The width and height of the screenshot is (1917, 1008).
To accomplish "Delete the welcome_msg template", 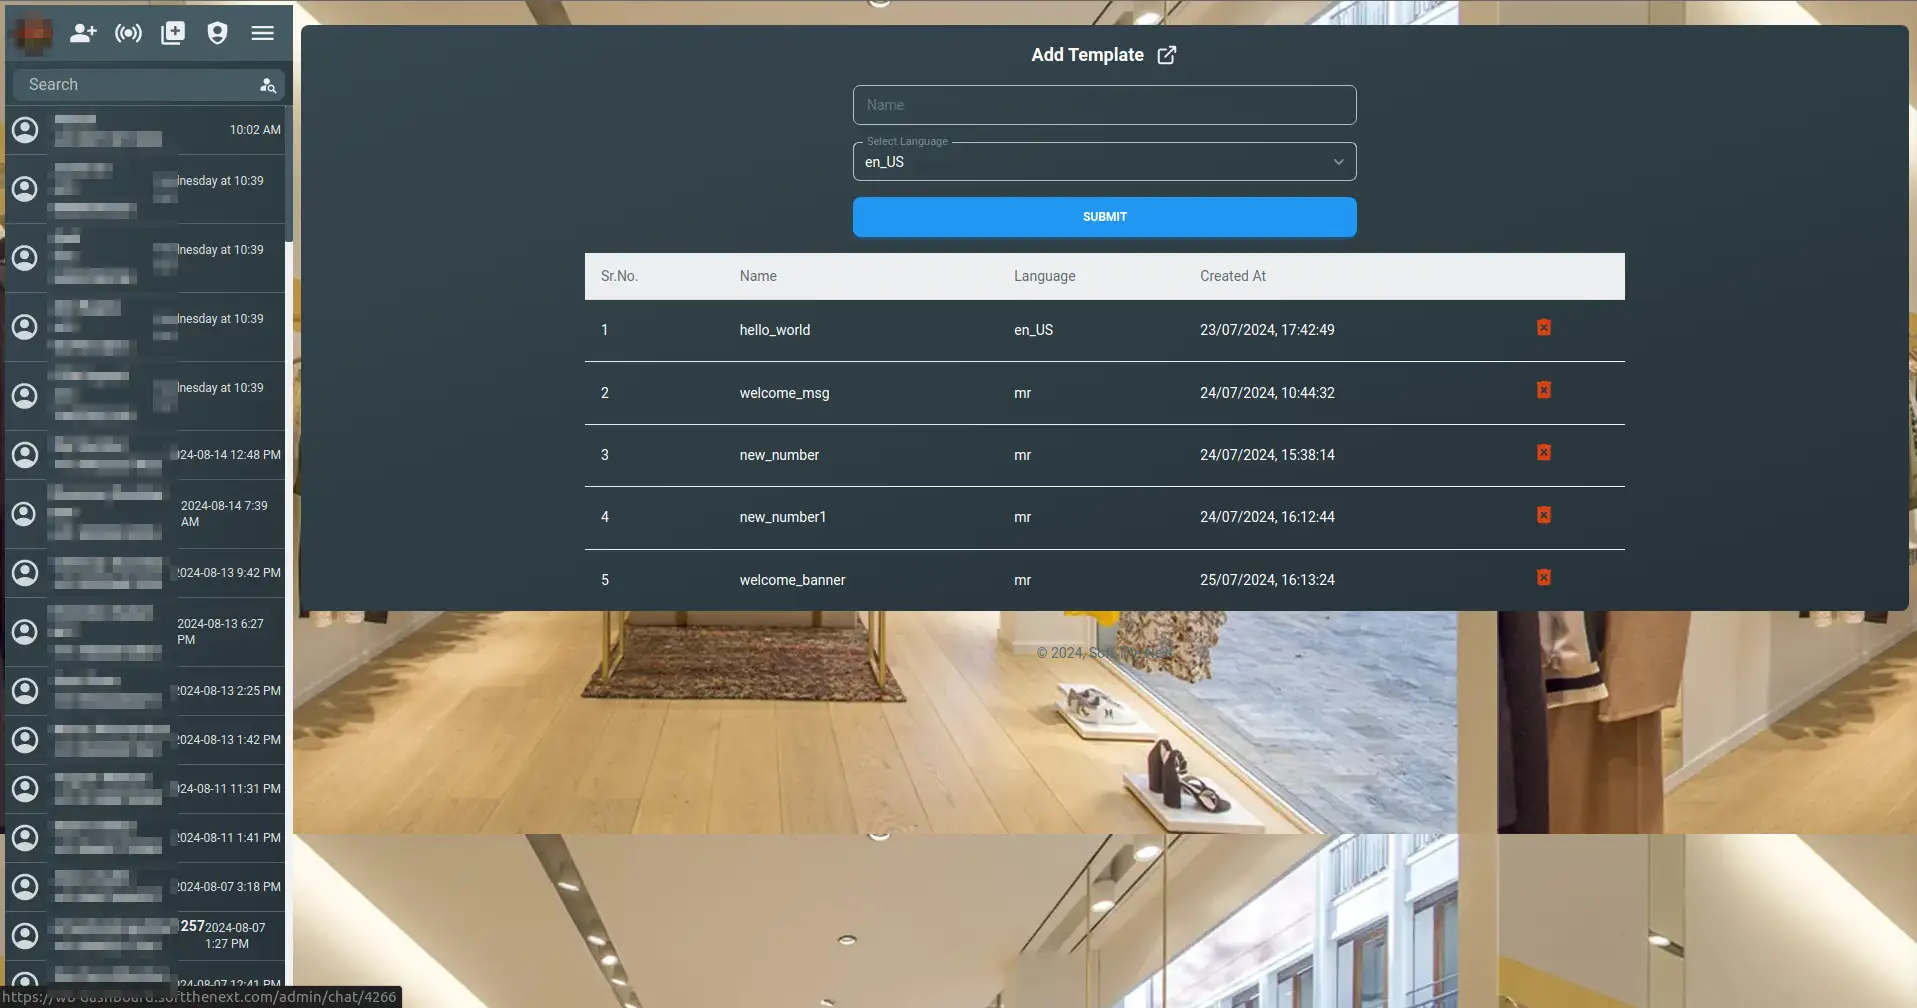I will pyautogui.click(x=1543, y=390).
